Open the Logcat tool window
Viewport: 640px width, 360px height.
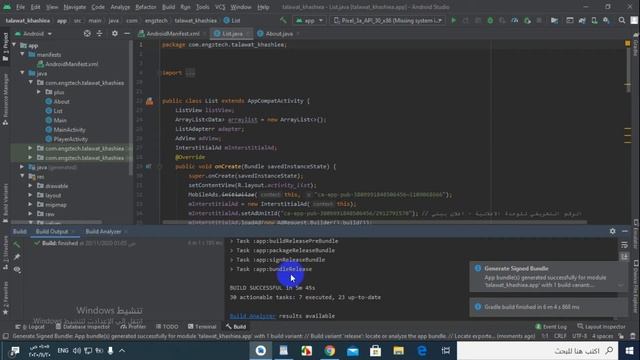(30, 327)
